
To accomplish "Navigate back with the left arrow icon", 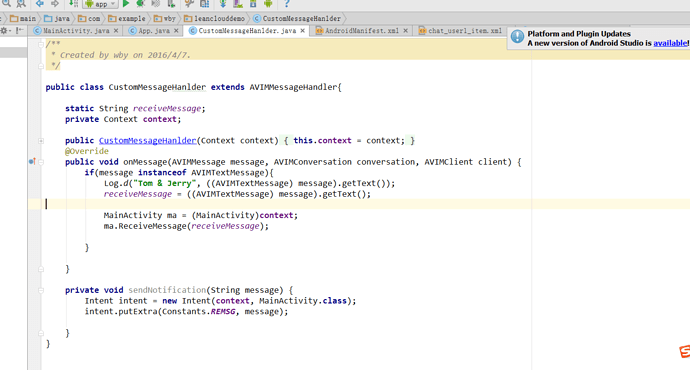I will (x=40, y=4).
